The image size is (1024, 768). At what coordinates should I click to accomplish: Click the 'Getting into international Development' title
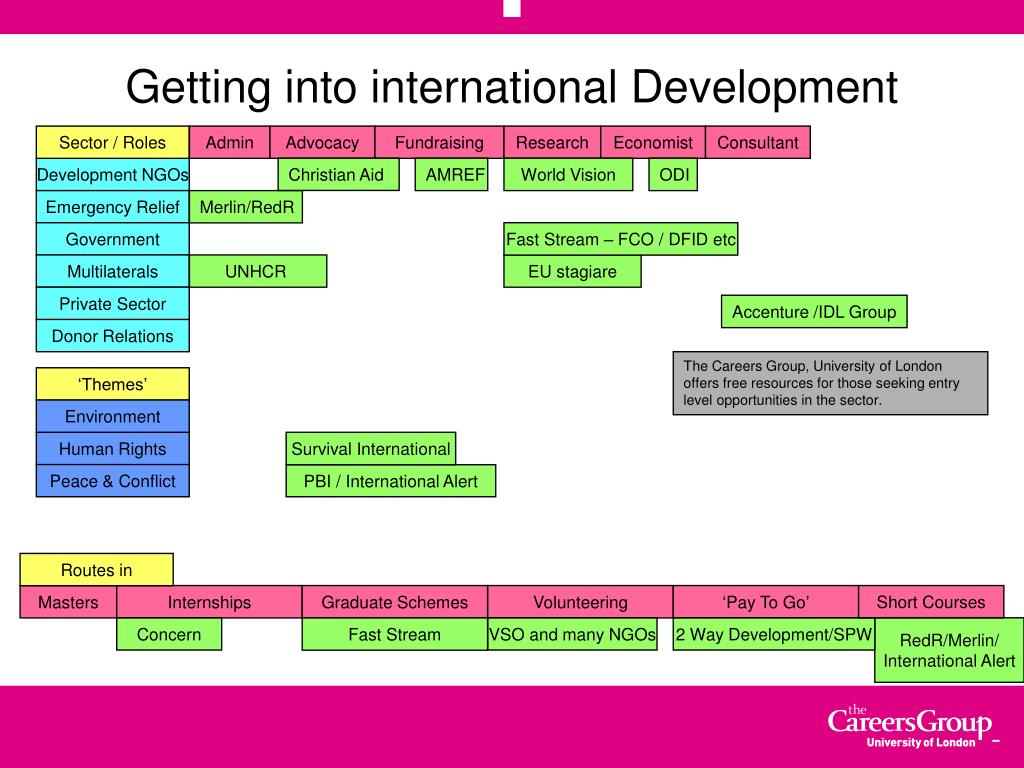(x=511, y=87)
